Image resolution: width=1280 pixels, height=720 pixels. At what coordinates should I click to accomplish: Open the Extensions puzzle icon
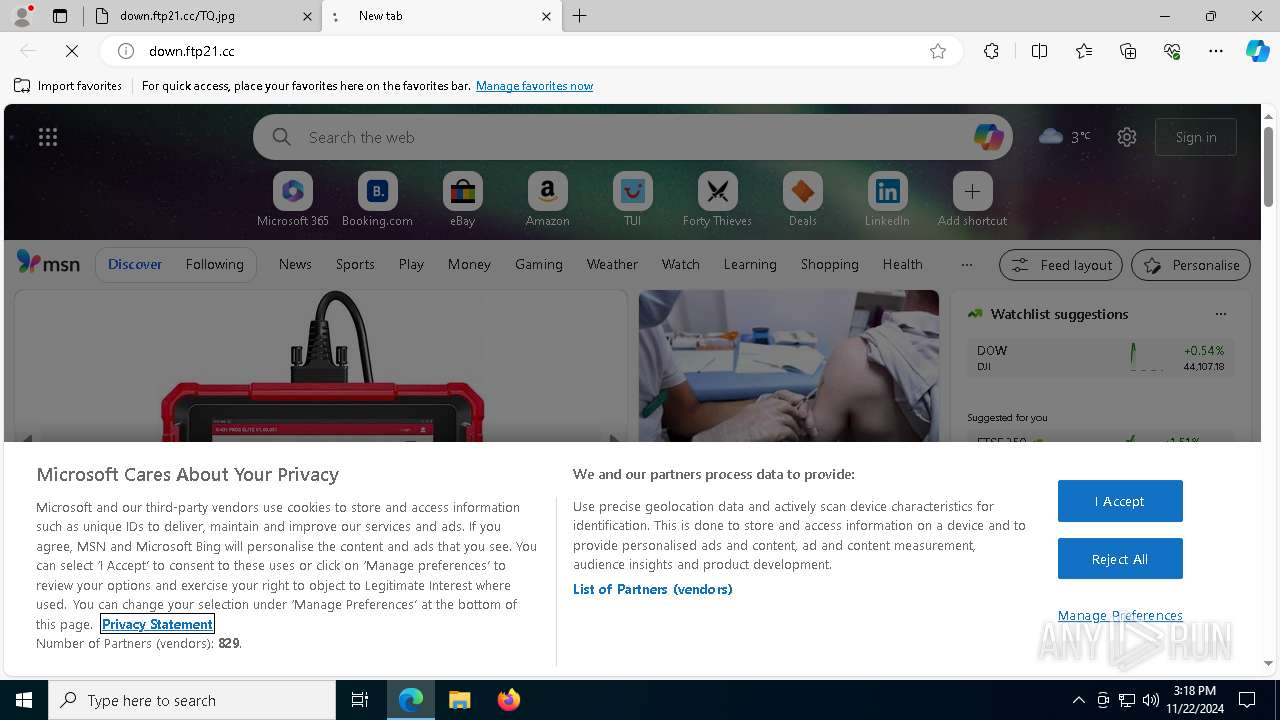(991, 51)
